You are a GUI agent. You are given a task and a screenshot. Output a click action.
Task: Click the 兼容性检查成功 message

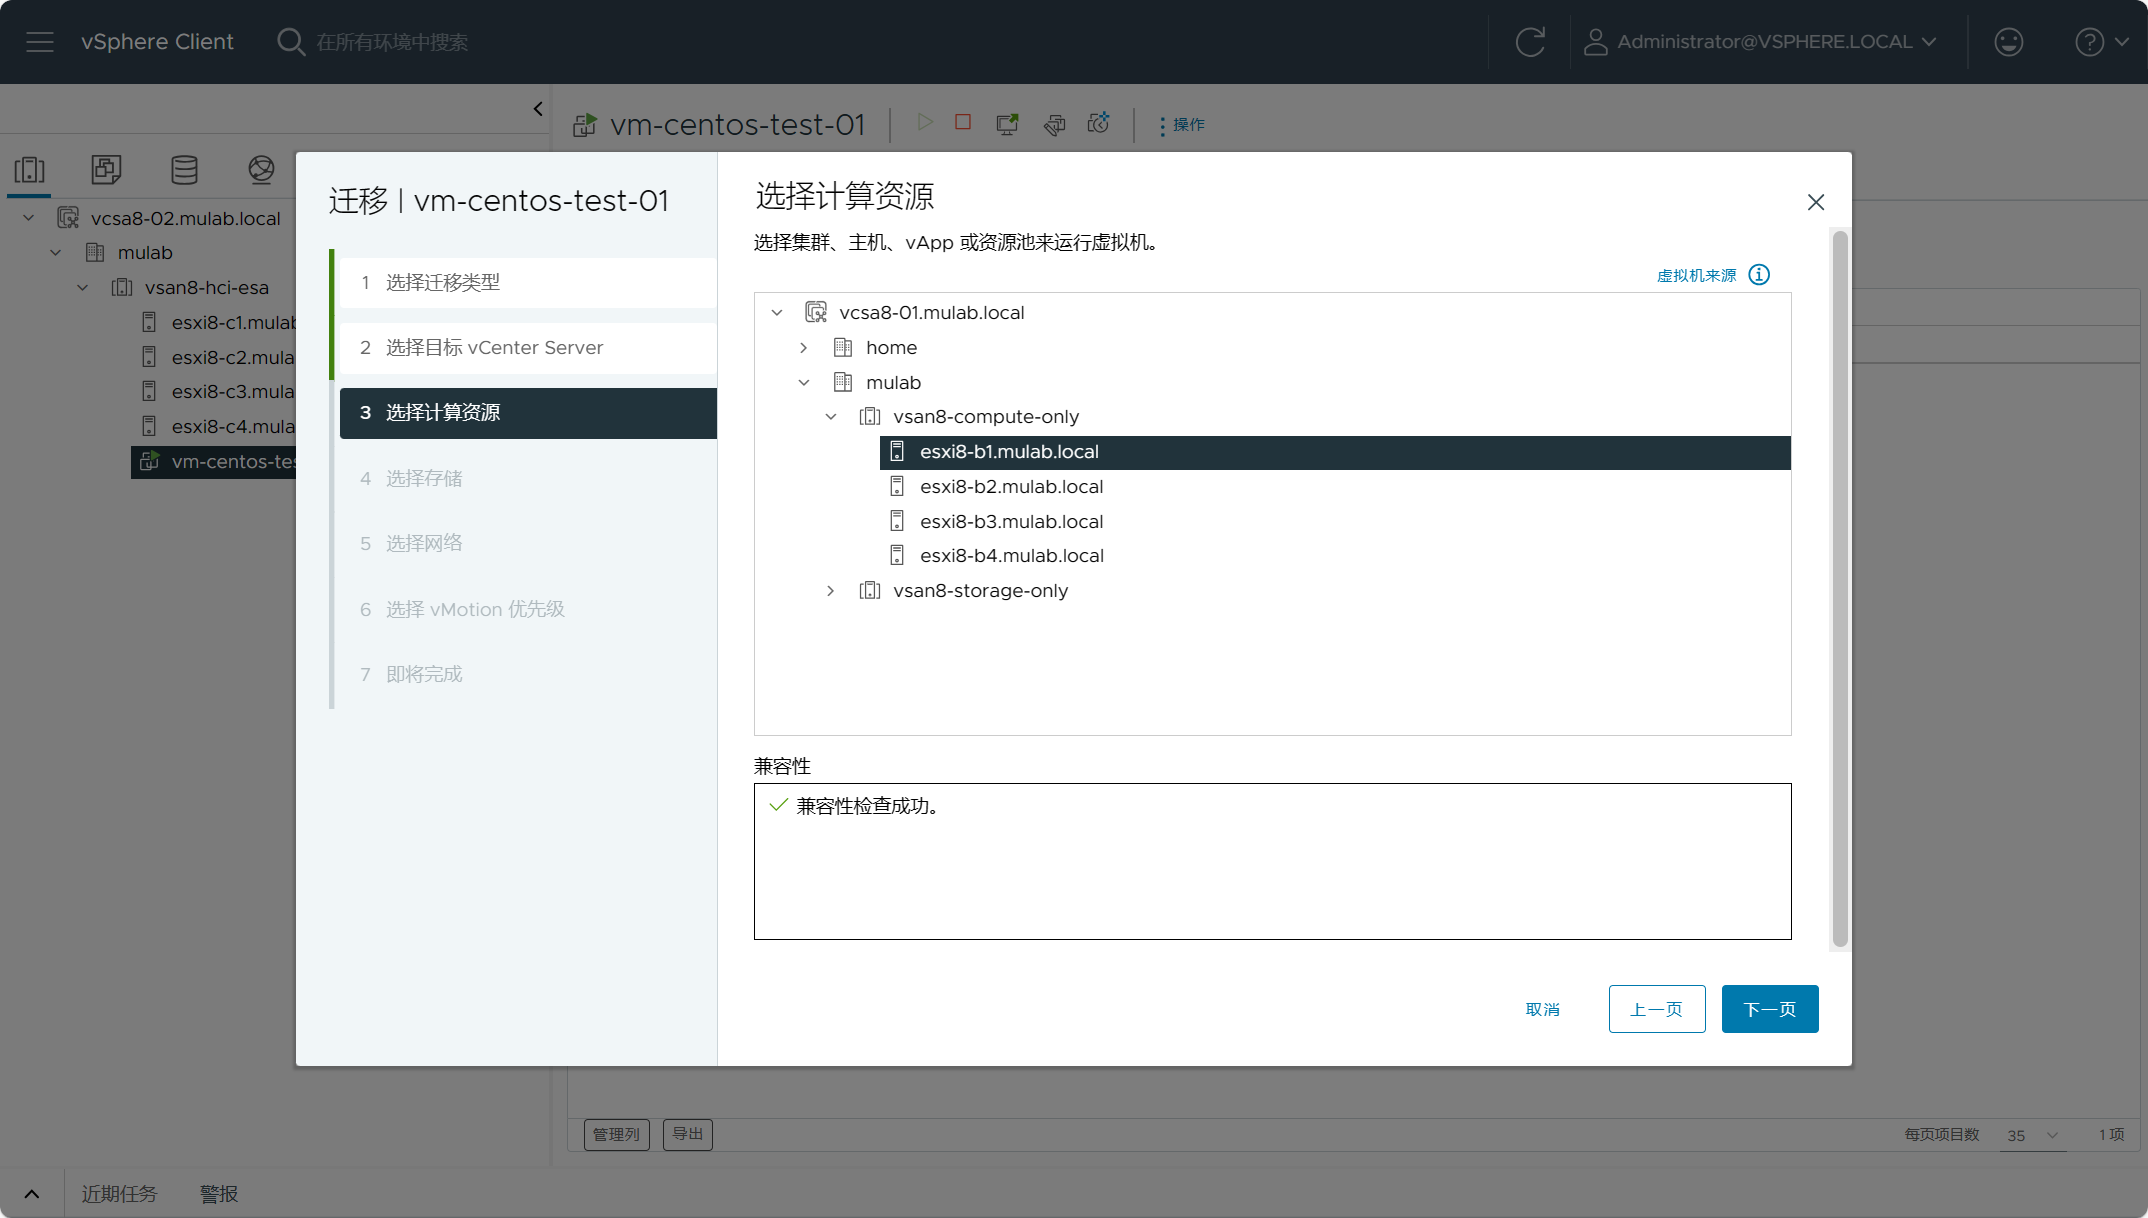pos(867,806)
